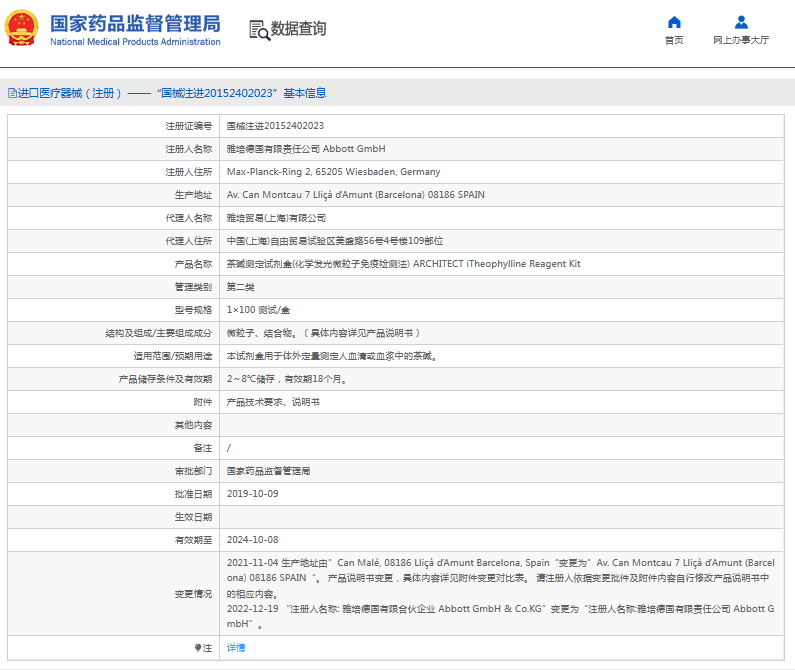Screen dimensions: 795x670
Task: Click 国家药品监督管理局 site title
Action: (x=135, y=23)
